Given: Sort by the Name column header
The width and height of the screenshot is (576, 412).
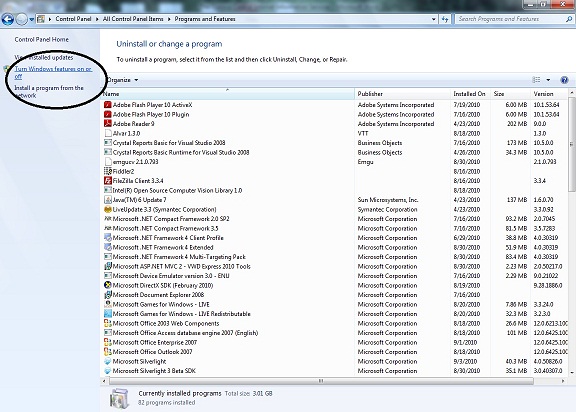Looking at the screenshot, I should 228,94.
